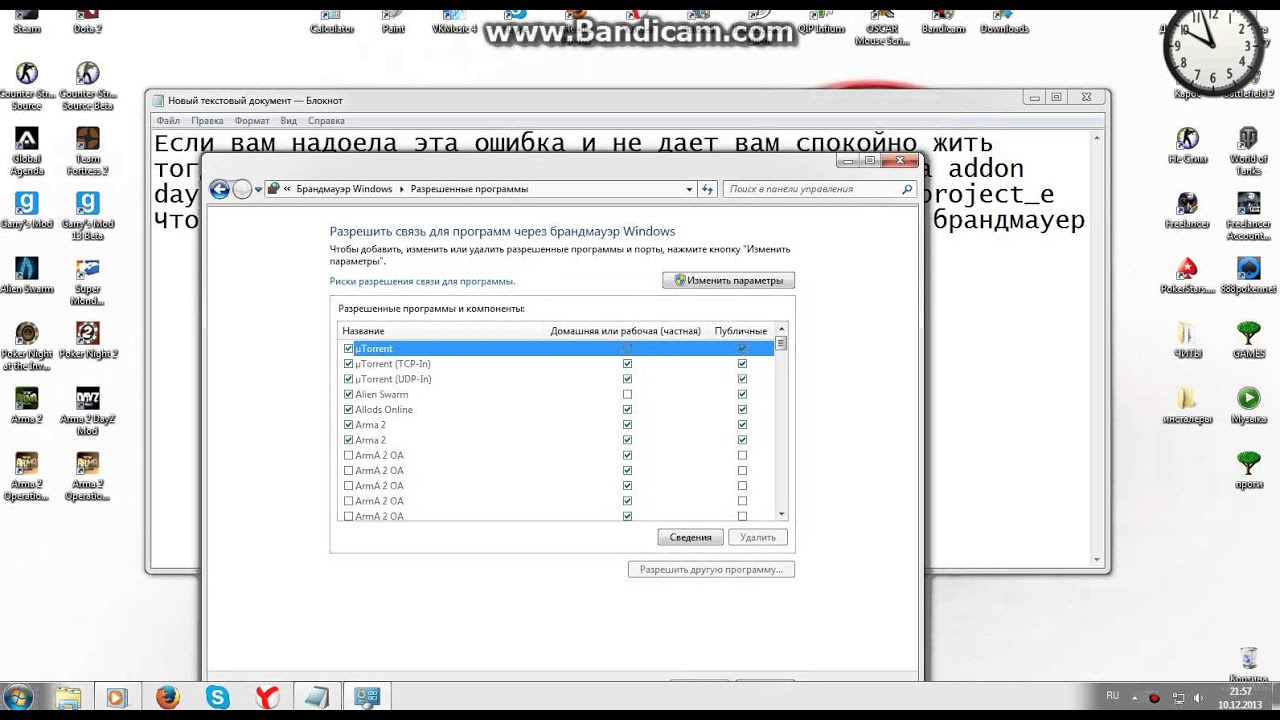Image resolution: width=1280 pixels, height=720 pixels.
Task: Toggle the µTorrent (UDP-In) name checkbox
Action: (x=348, y=379)
